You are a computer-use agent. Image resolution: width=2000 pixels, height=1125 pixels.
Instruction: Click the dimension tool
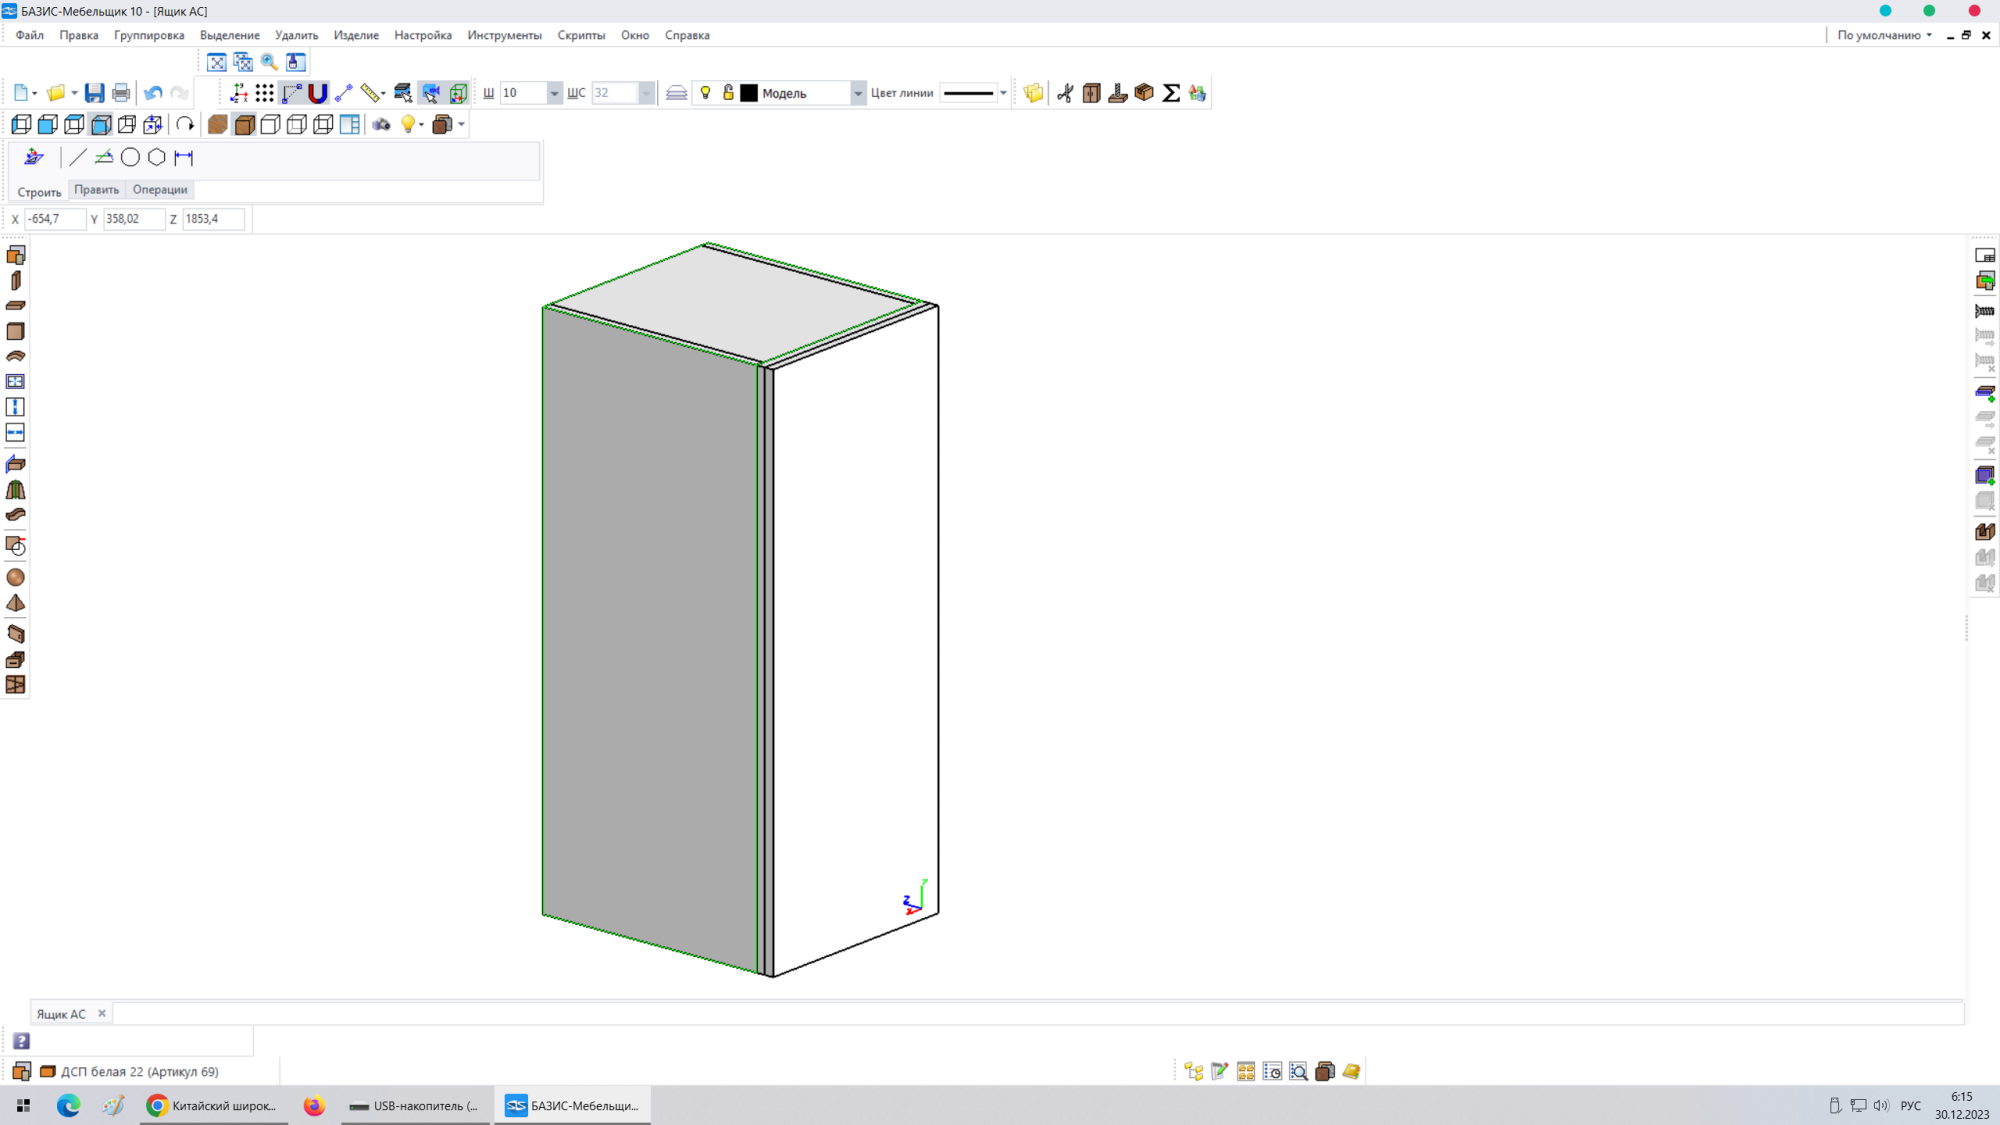(183, 157)
